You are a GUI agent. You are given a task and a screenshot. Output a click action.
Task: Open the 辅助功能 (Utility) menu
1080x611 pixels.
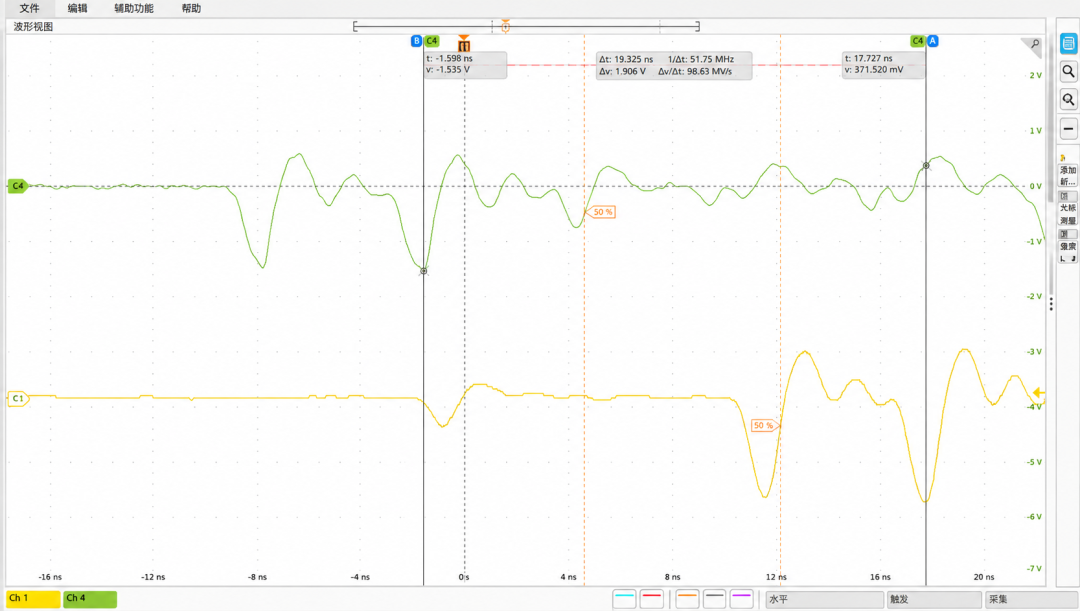134,8
